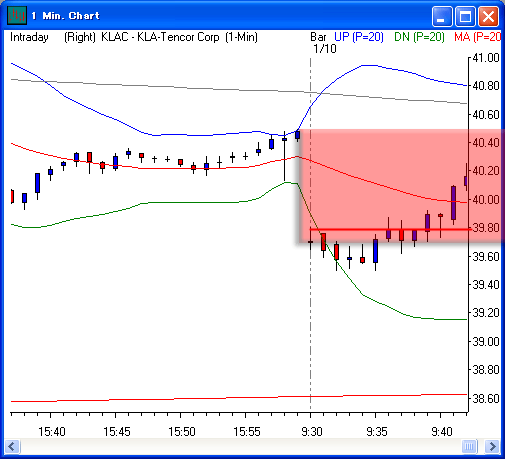The image size is (505, 459).
Task: Click the 39.60 price axis label
Action: (x=486, y=257)
